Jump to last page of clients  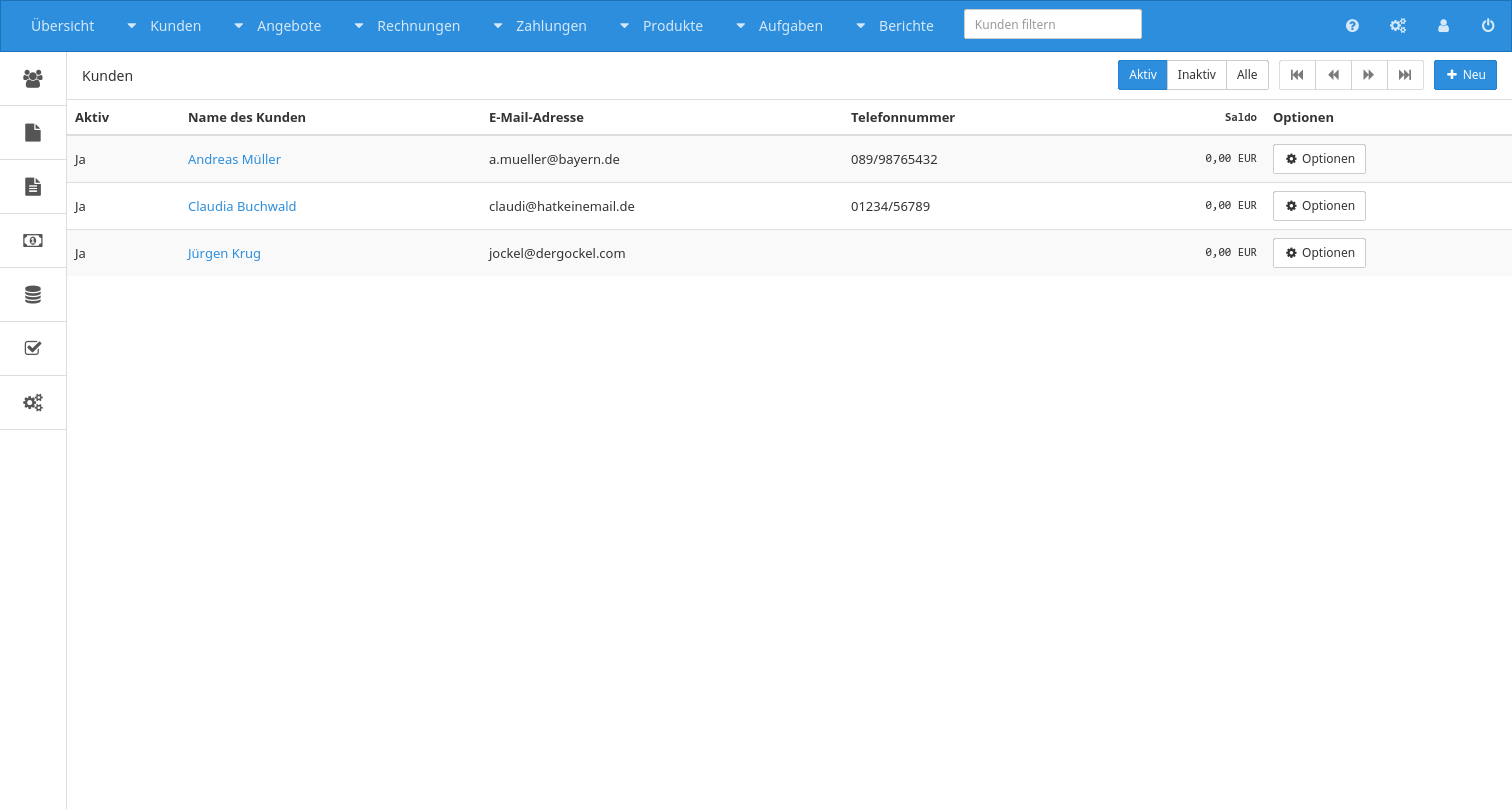click(1405, 75)
